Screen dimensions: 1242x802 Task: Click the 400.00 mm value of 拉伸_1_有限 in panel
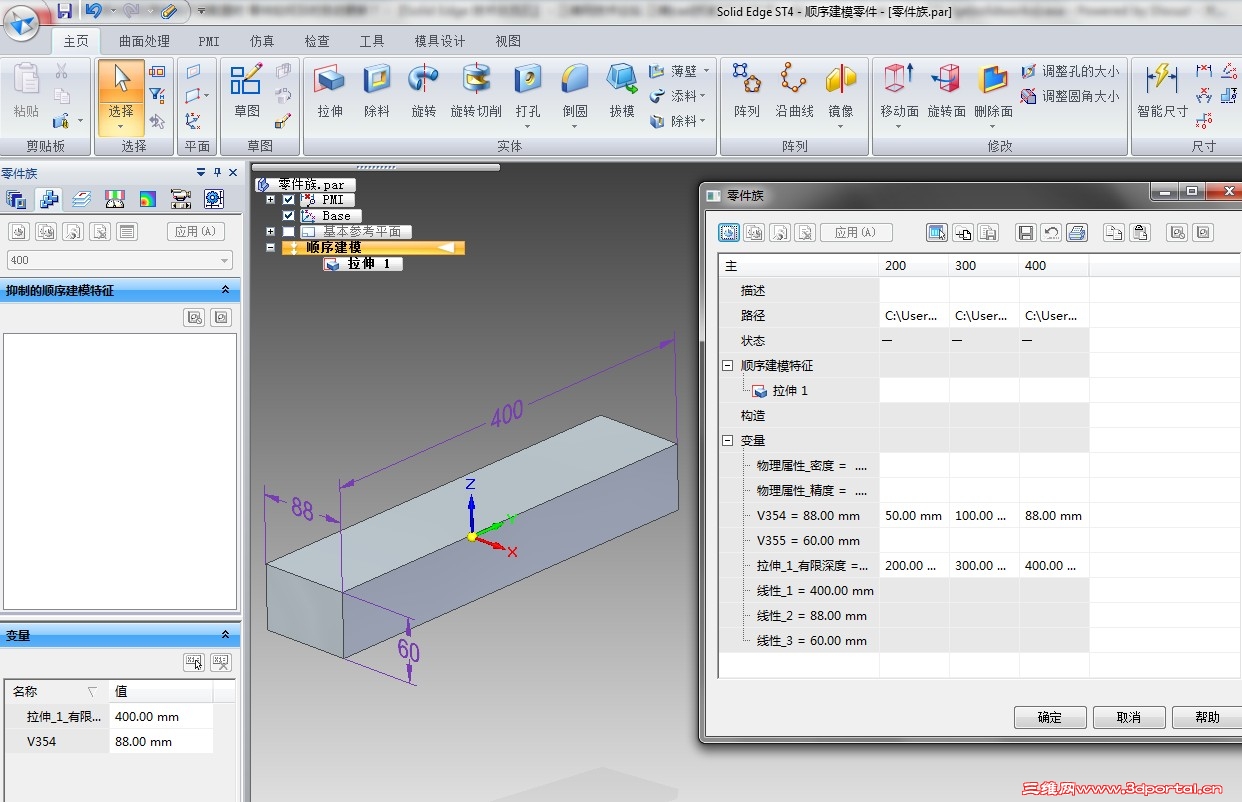[161, 716]
